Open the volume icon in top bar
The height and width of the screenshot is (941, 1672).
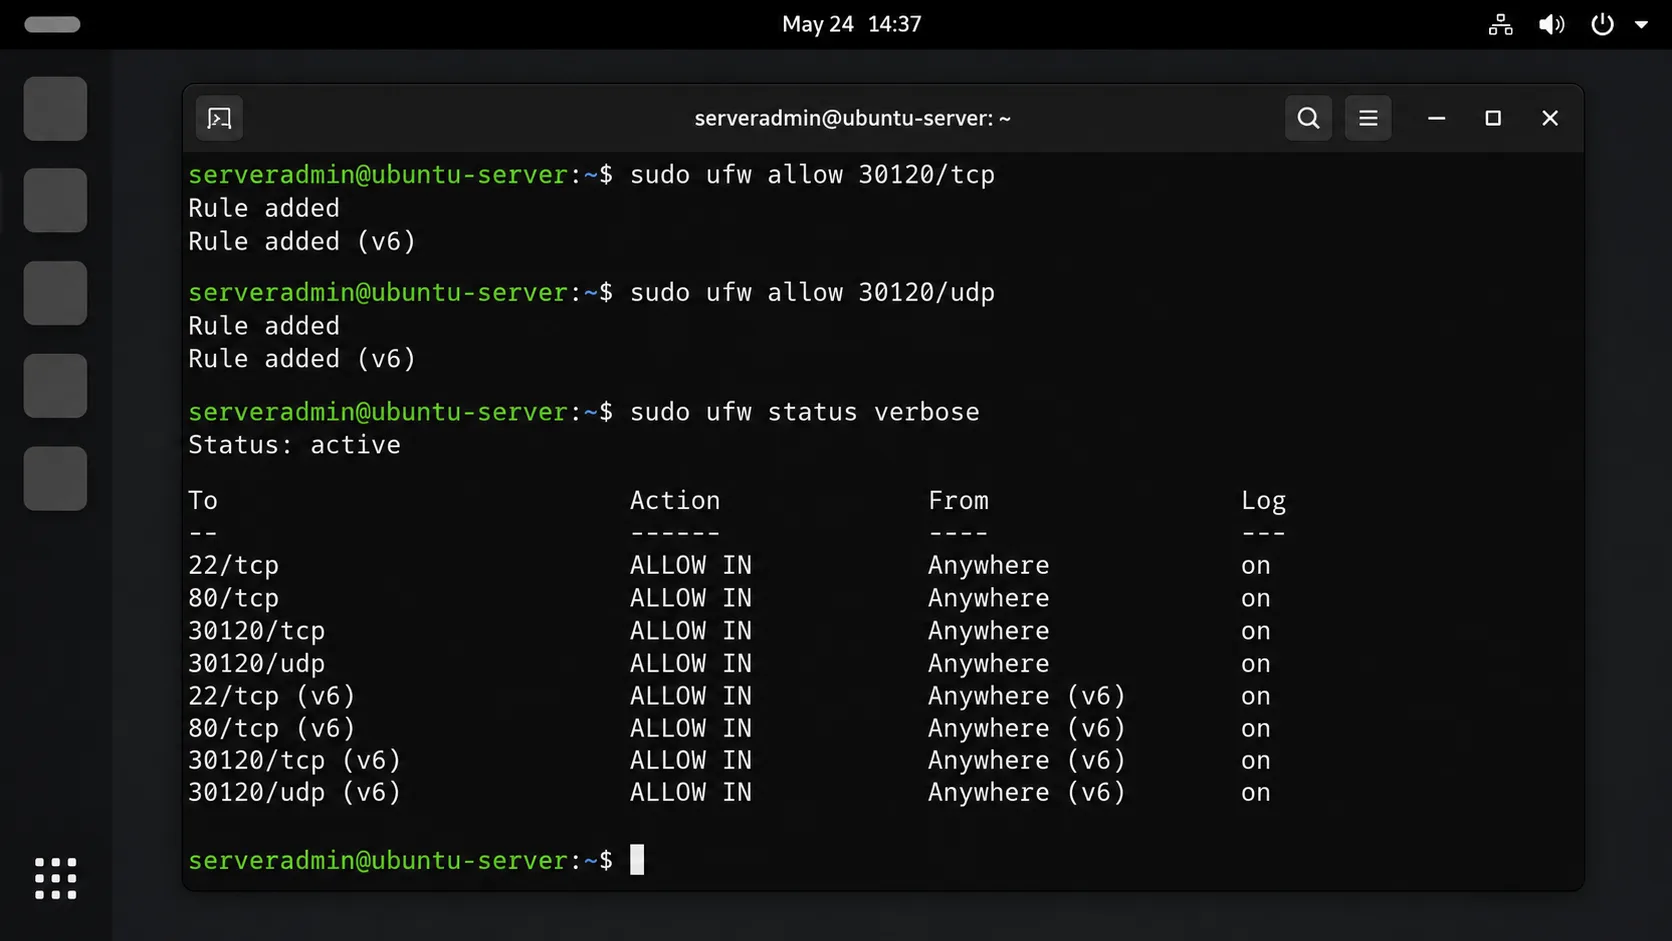[x=1551, y=24]
